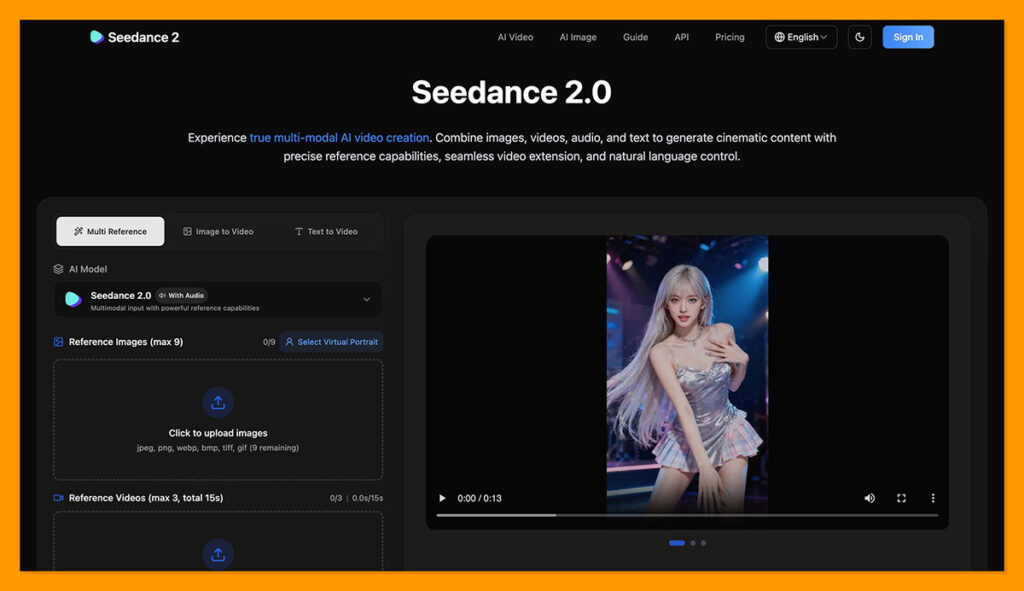Click the Seedance 2.0 model logo icon
This screenshot has width=1024, height=591.
point(73,299)
